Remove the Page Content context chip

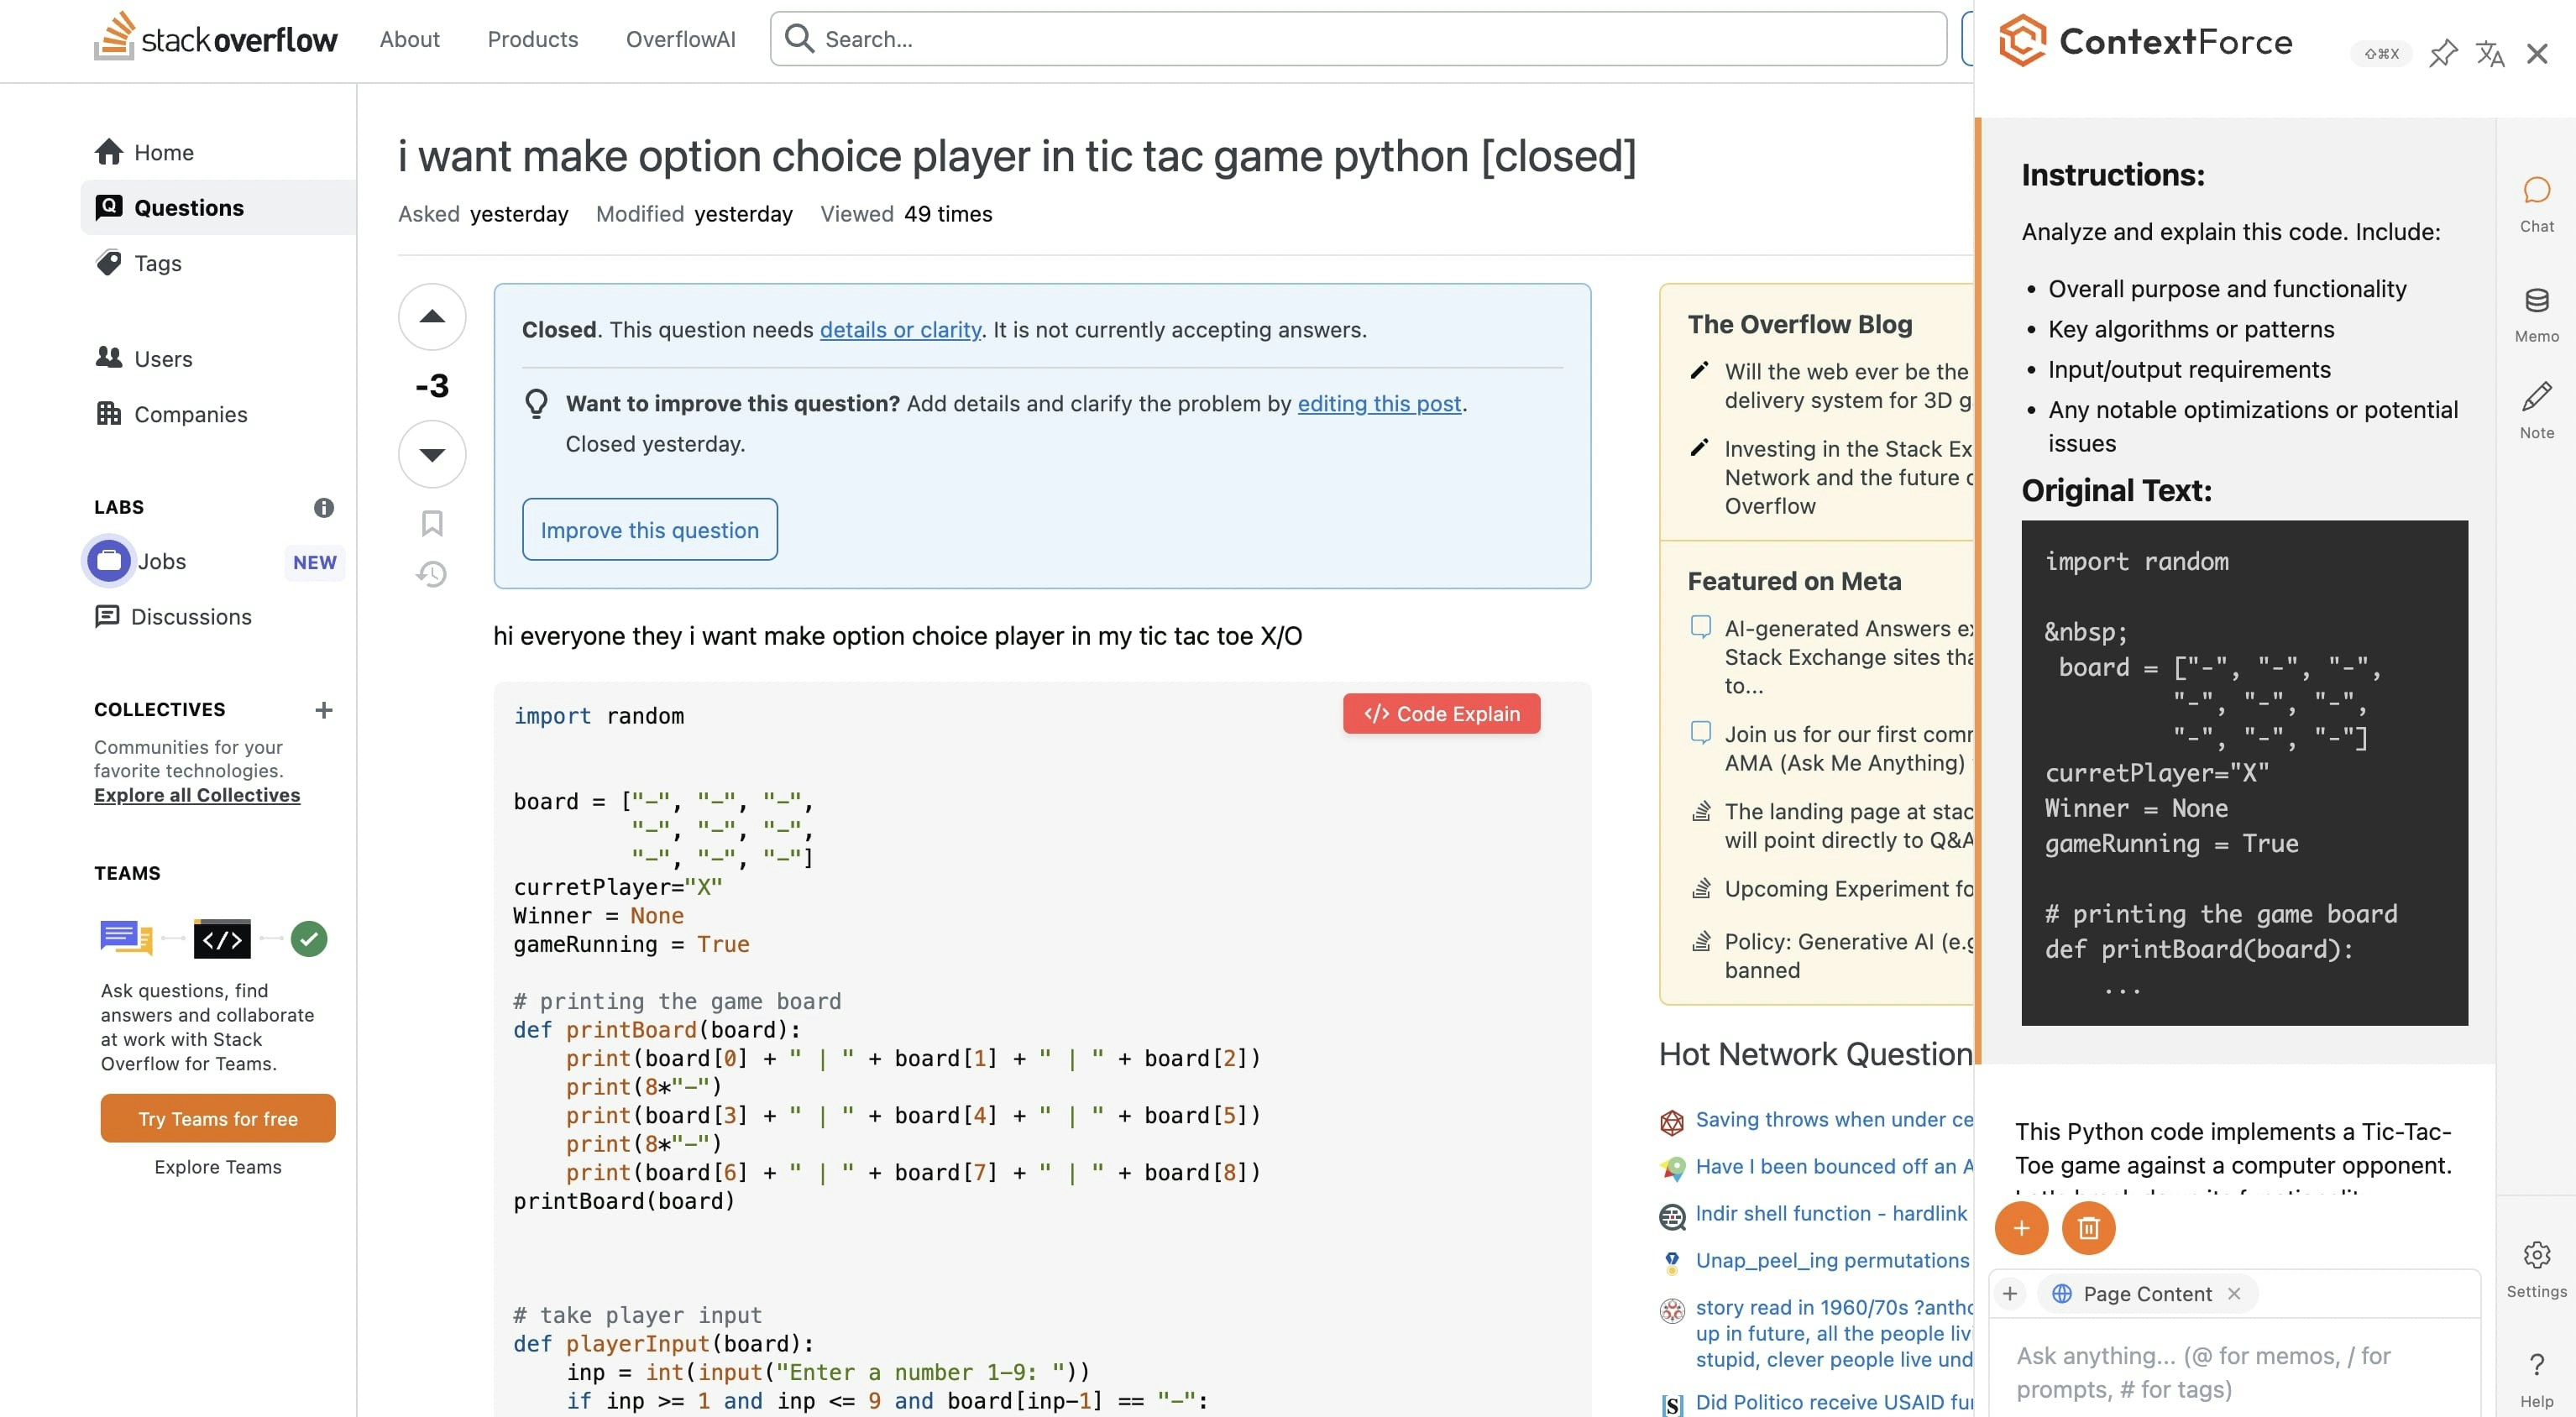tap(2234, 1294)
